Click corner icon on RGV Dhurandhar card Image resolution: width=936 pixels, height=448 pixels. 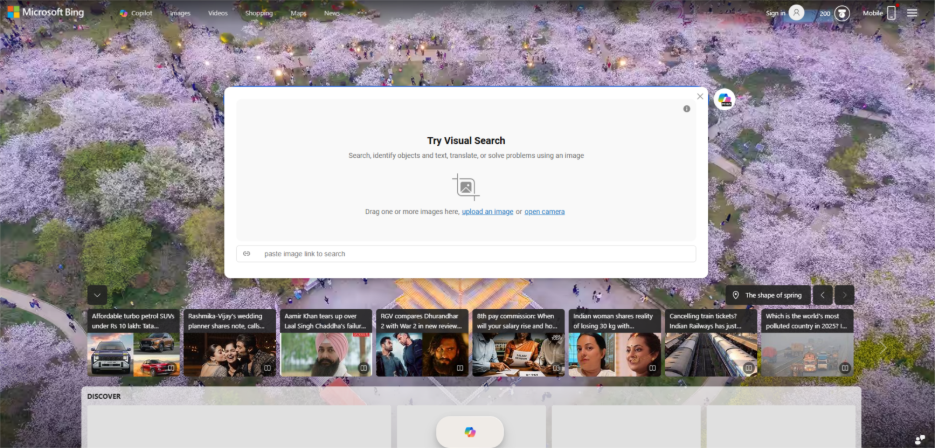point(460,368)
